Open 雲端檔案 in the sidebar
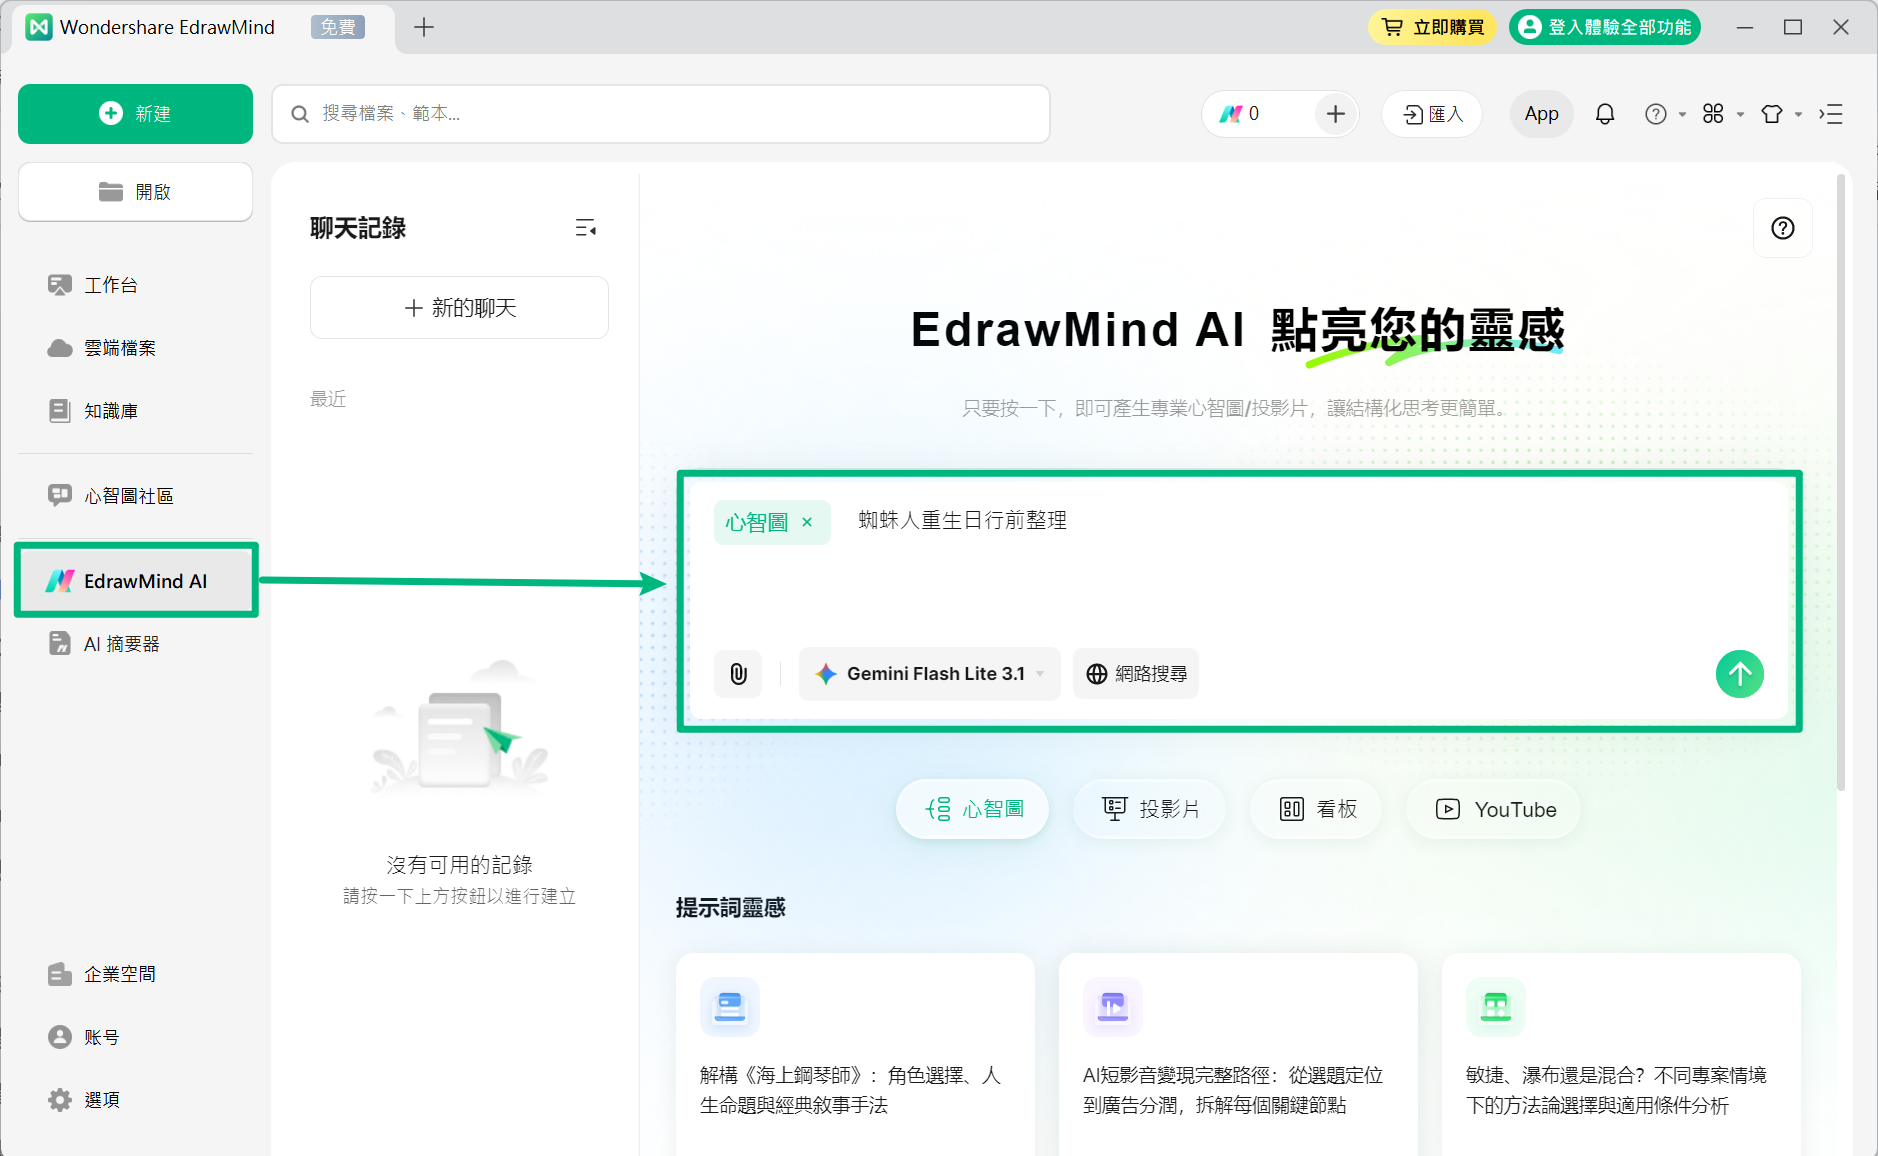The height and width of the screenshot is (1156, 1878). point(135,348)
